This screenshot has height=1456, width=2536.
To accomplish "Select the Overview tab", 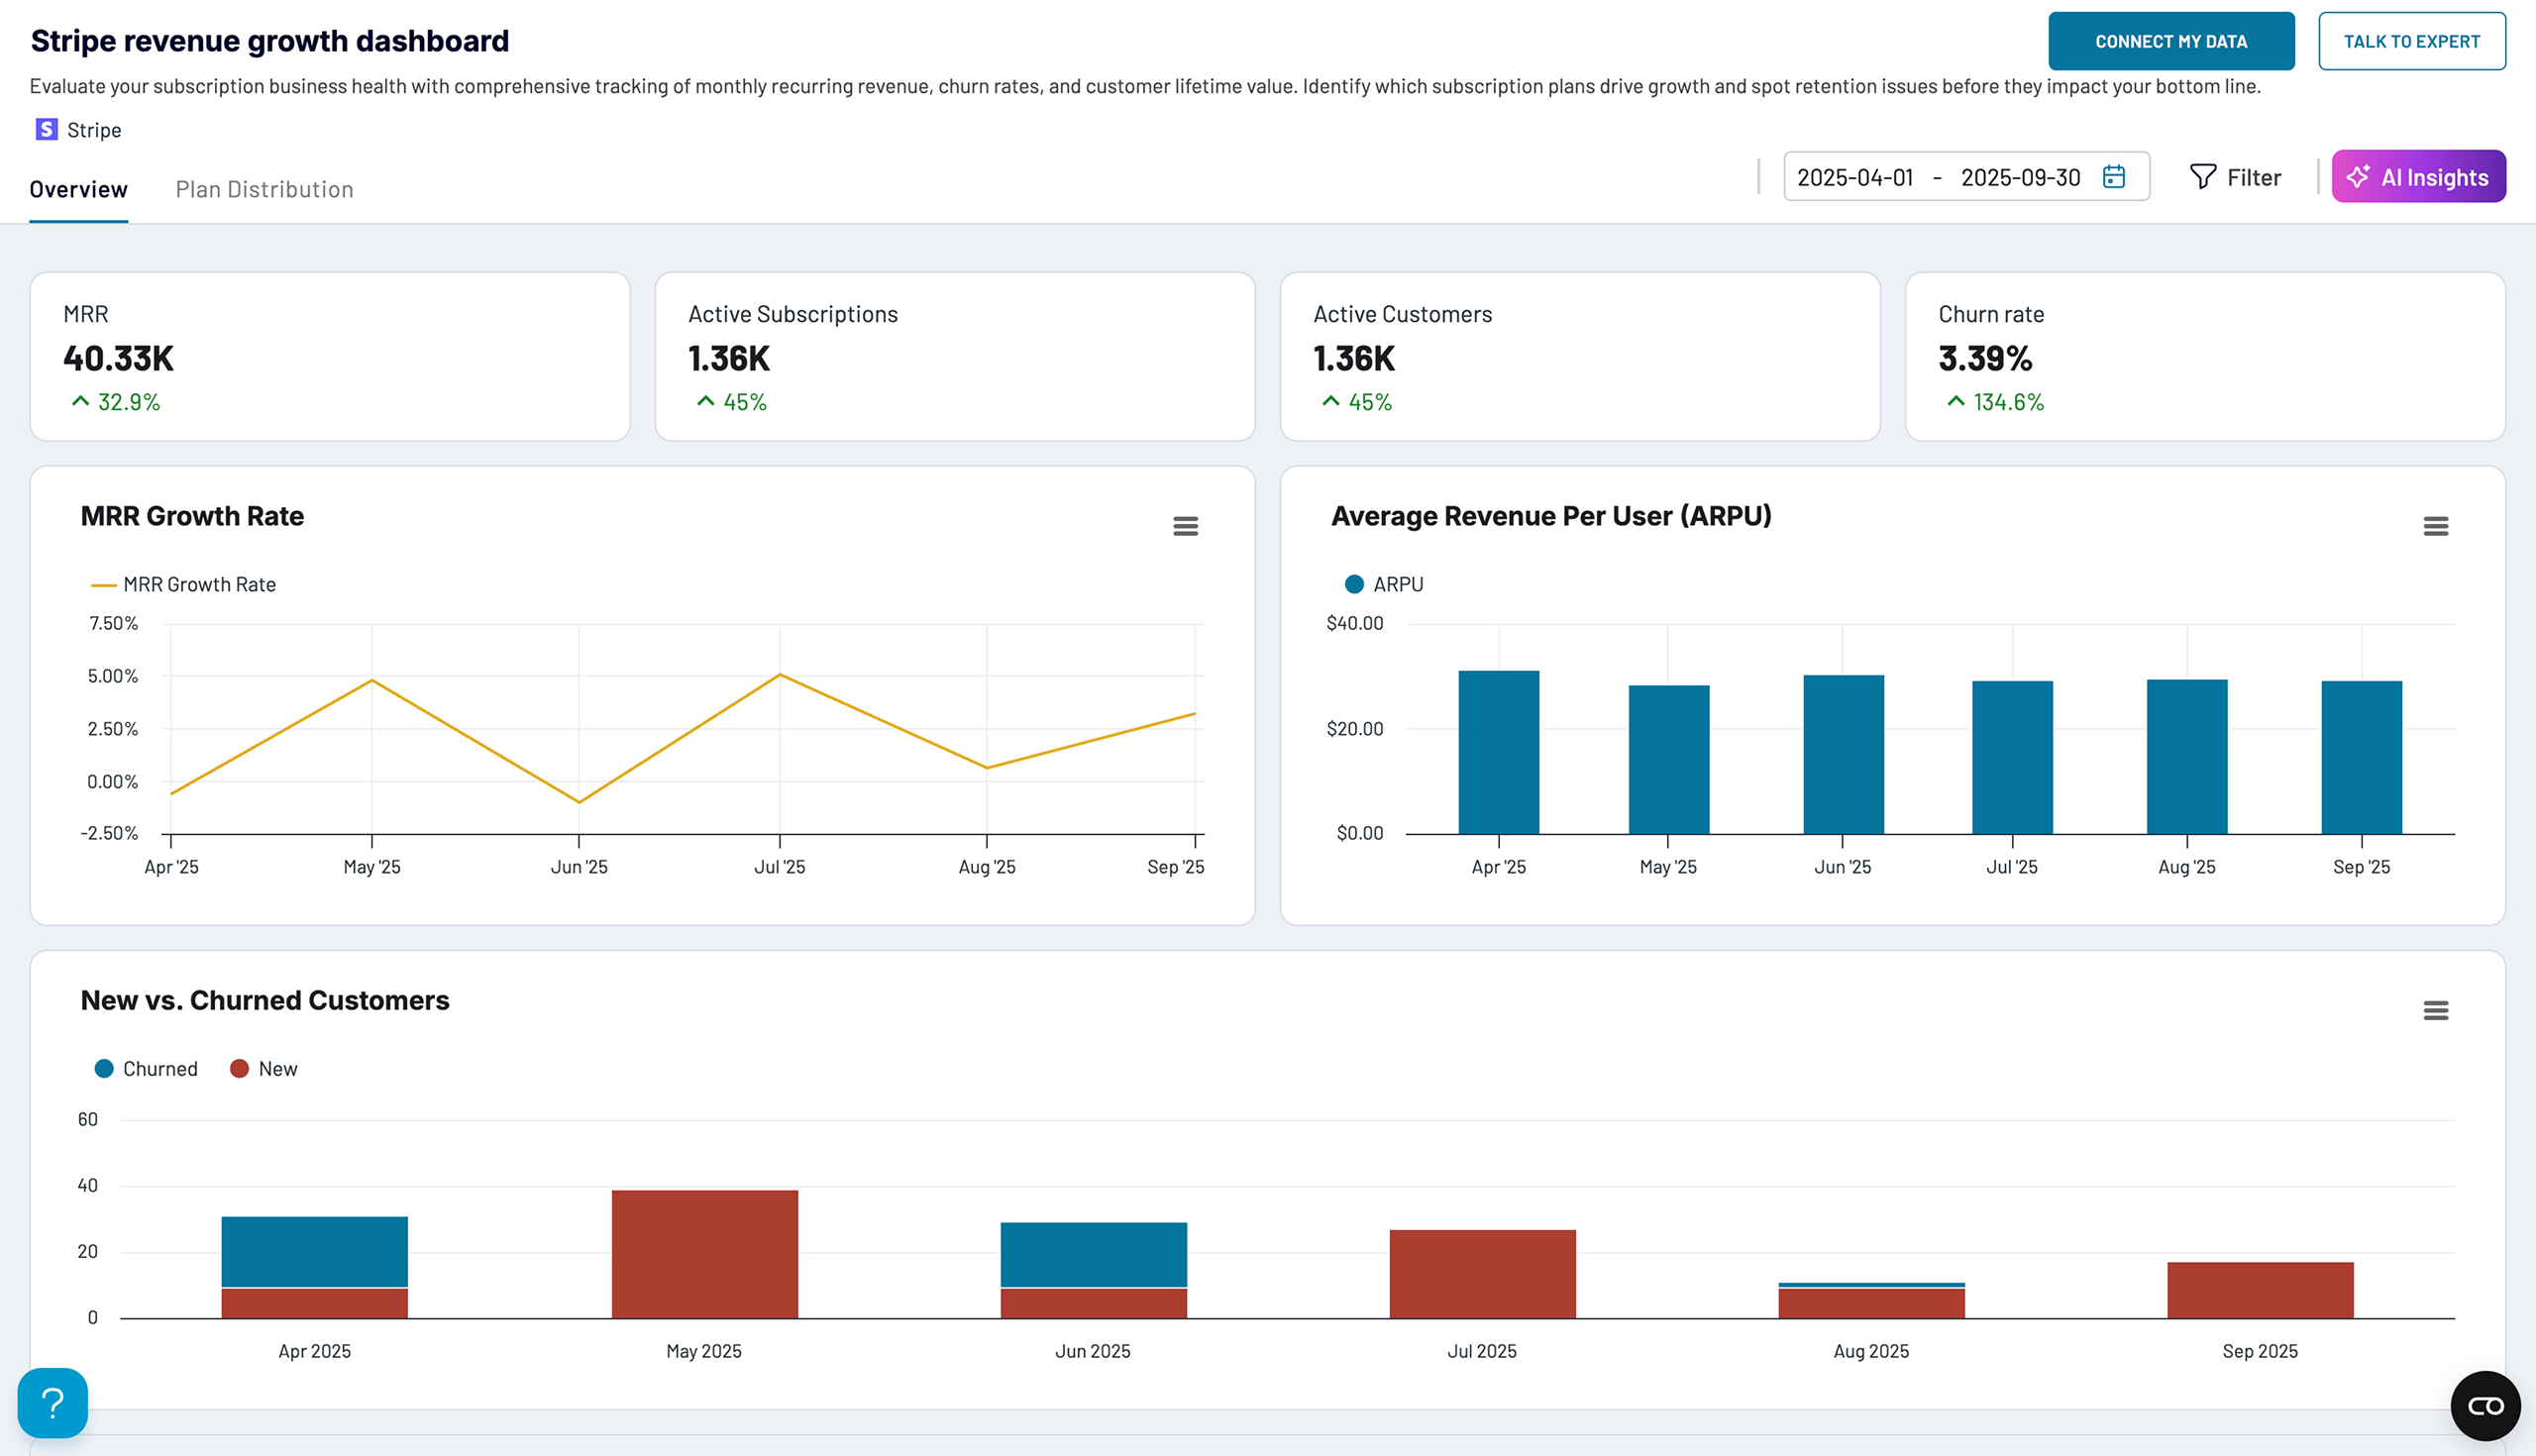I will click(x=78, y=189).
